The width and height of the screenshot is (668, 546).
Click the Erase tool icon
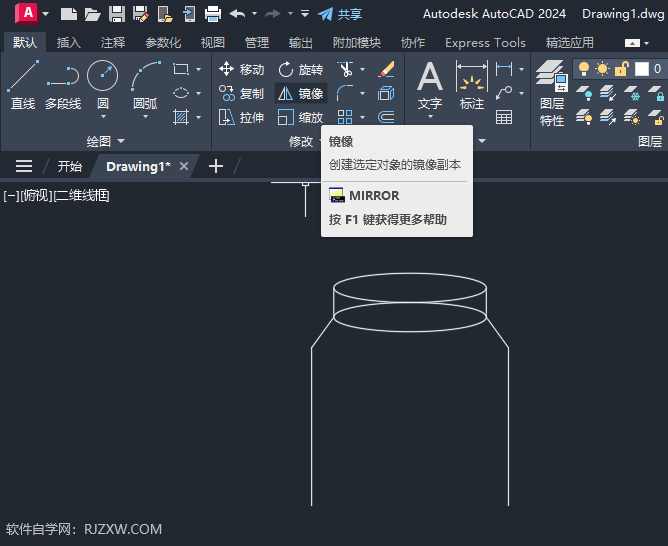tap(386, 69)
